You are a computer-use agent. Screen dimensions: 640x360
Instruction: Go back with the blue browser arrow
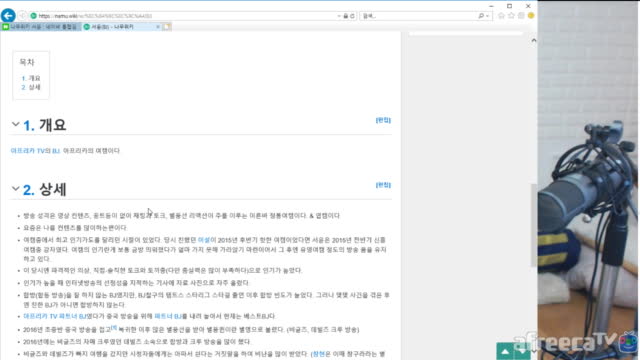(x=8, y=16)
